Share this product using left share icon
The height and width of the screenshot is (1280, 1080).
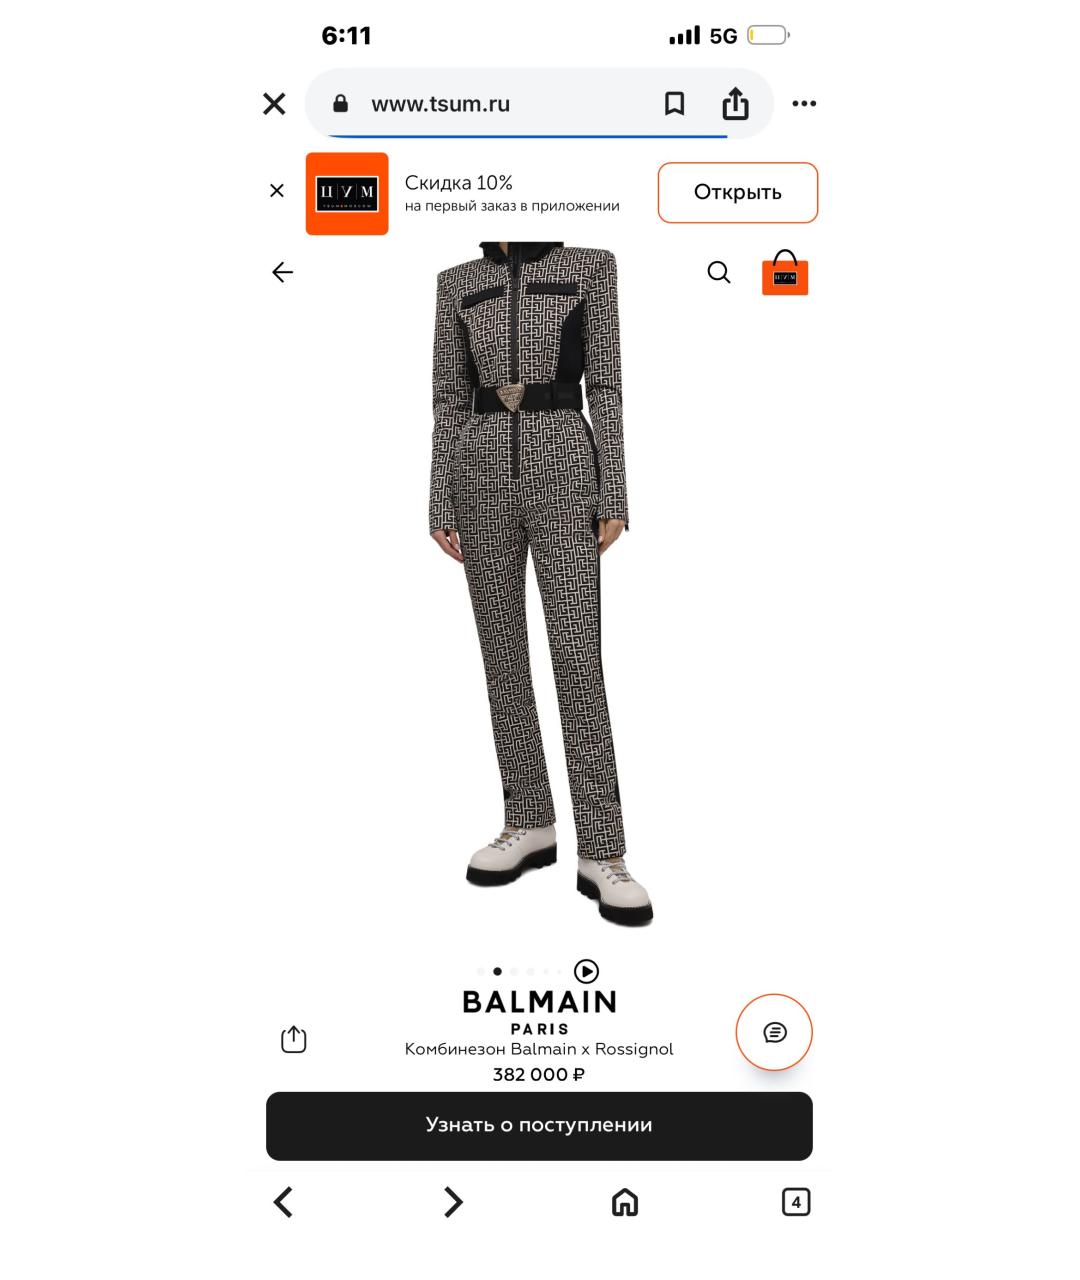[293, 1039]
